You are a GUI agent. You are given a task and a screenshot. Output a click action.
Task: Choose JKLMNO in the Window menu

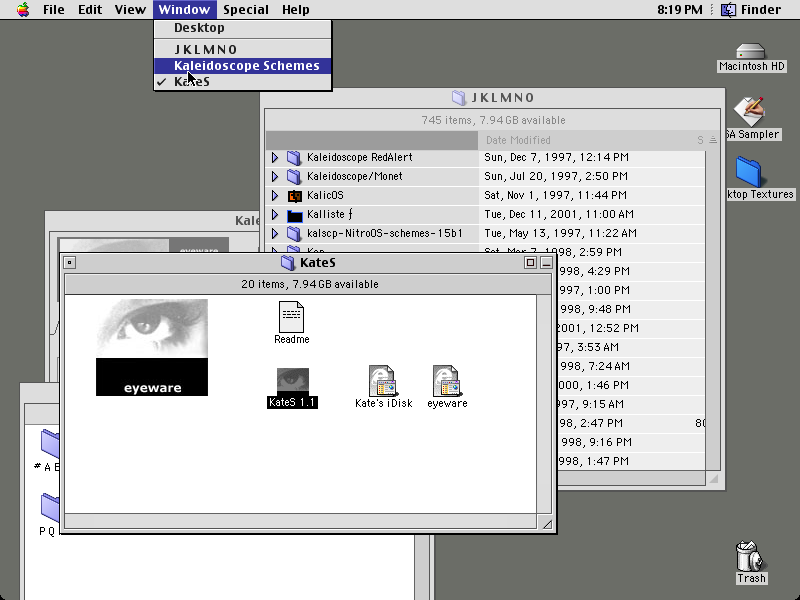tap(243, 49)
